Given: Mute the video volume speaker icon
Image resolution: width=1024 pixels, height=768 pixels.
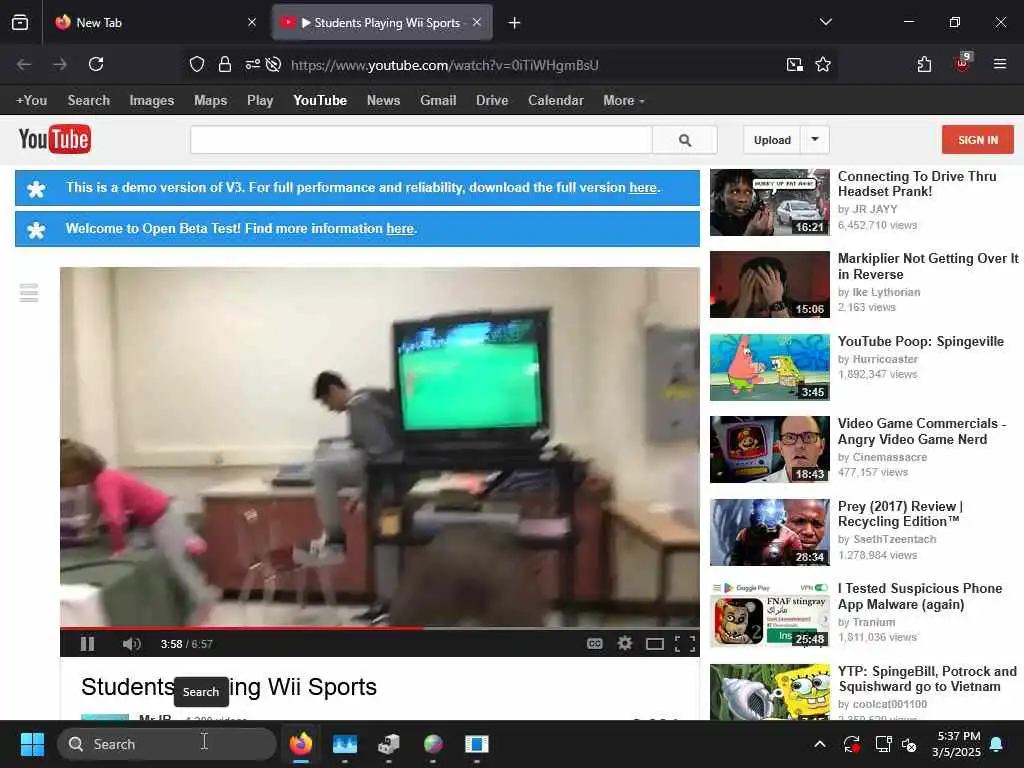Looking at the screenshot, I should pos(131,644).
